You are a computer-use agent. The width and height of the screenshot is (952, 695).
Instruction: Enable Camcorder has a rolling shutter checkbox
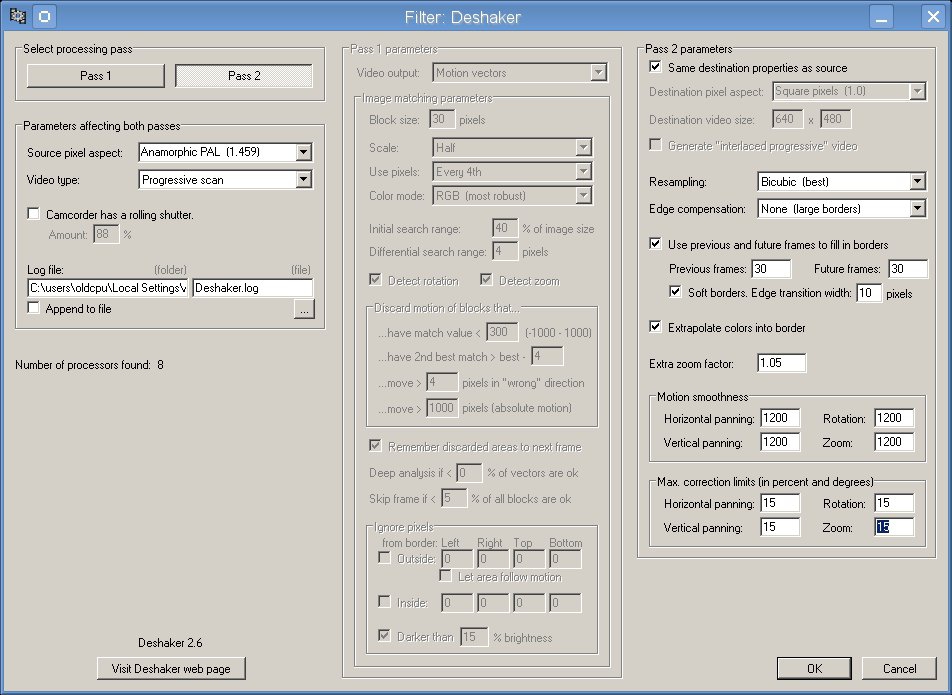pyautogui.click(x=34, y=214)
